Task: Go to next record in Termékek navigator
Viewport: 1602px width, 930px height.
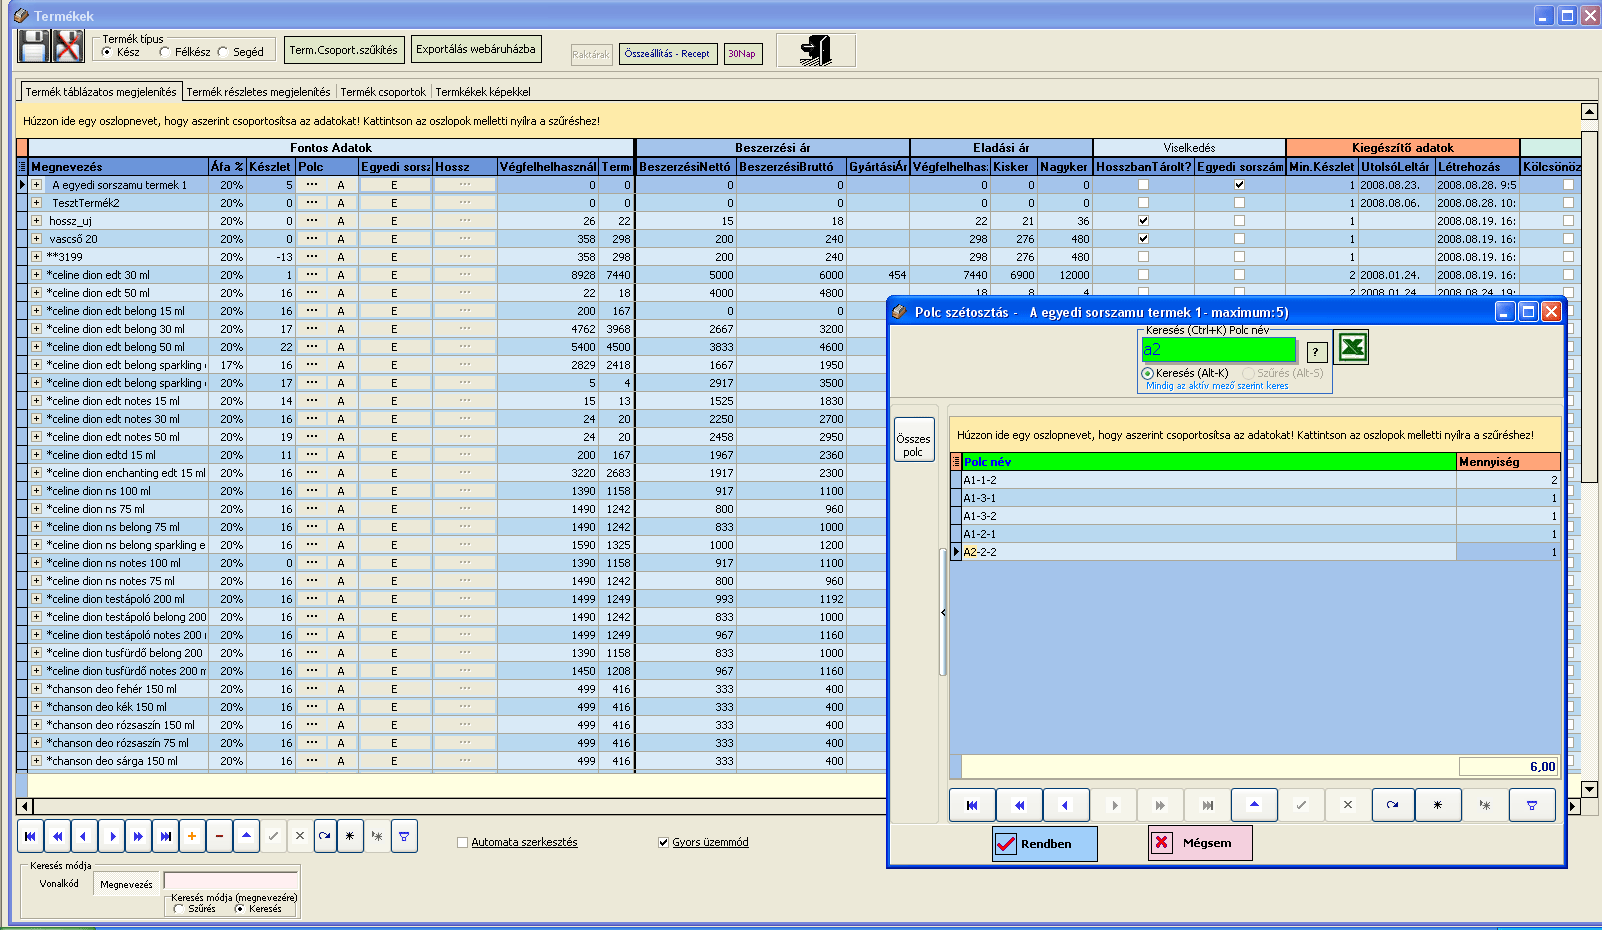Action: [x=112, y=836]
